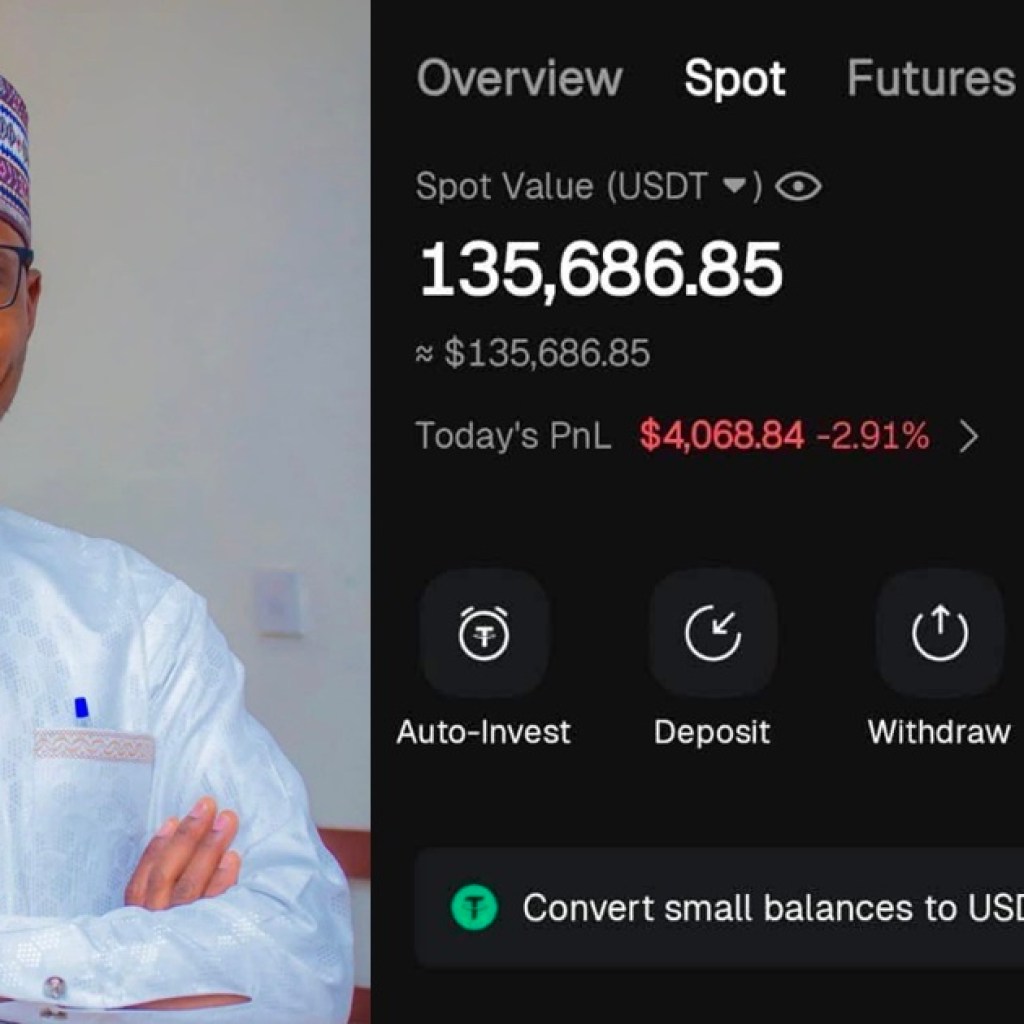This screenshot has height=1024, width=1024.
Task: Hide balance using the eye icon
Action: pyautogui.click(x=798, y=187)
